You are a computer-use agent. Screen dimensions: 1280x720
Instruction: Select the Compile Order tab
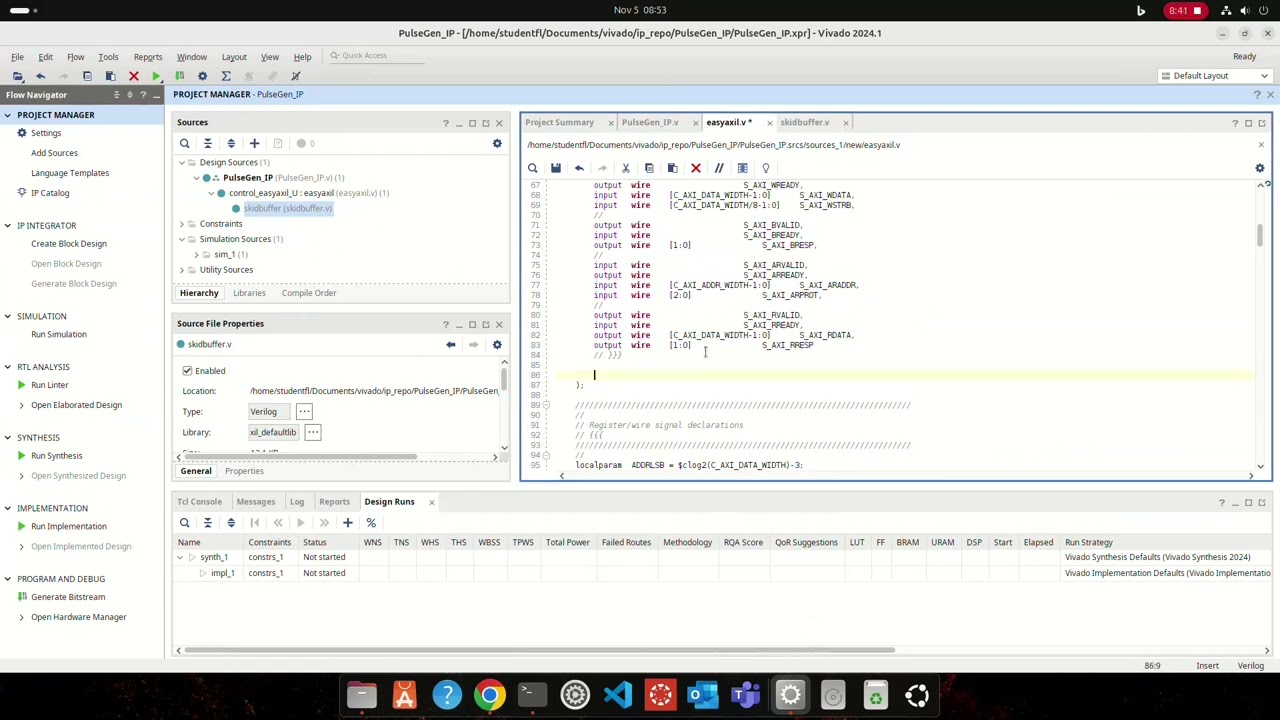[309, 293]
